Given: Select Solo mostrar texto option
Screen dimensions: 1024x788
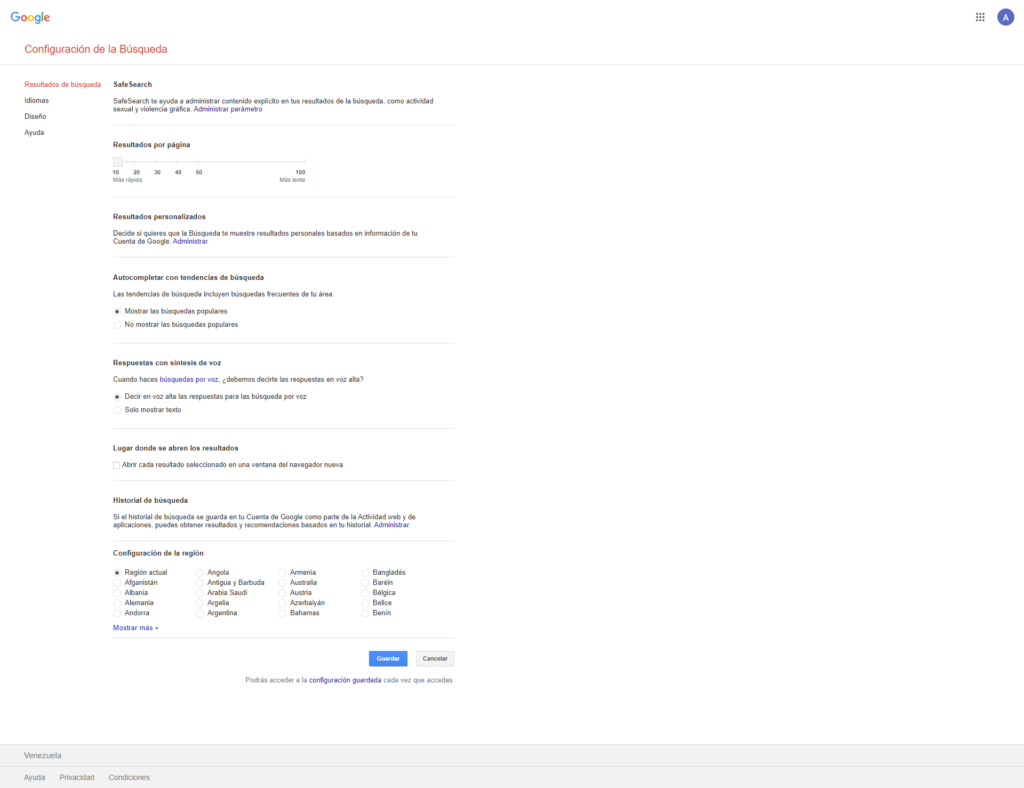Looking at the screenshot, I should pos(117,410).
